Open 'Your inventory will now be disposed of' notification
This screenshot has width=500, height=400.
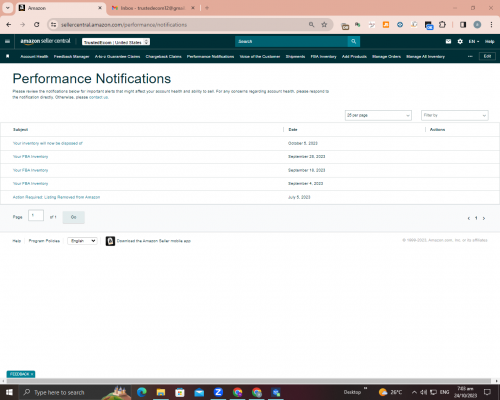[48, 143]
